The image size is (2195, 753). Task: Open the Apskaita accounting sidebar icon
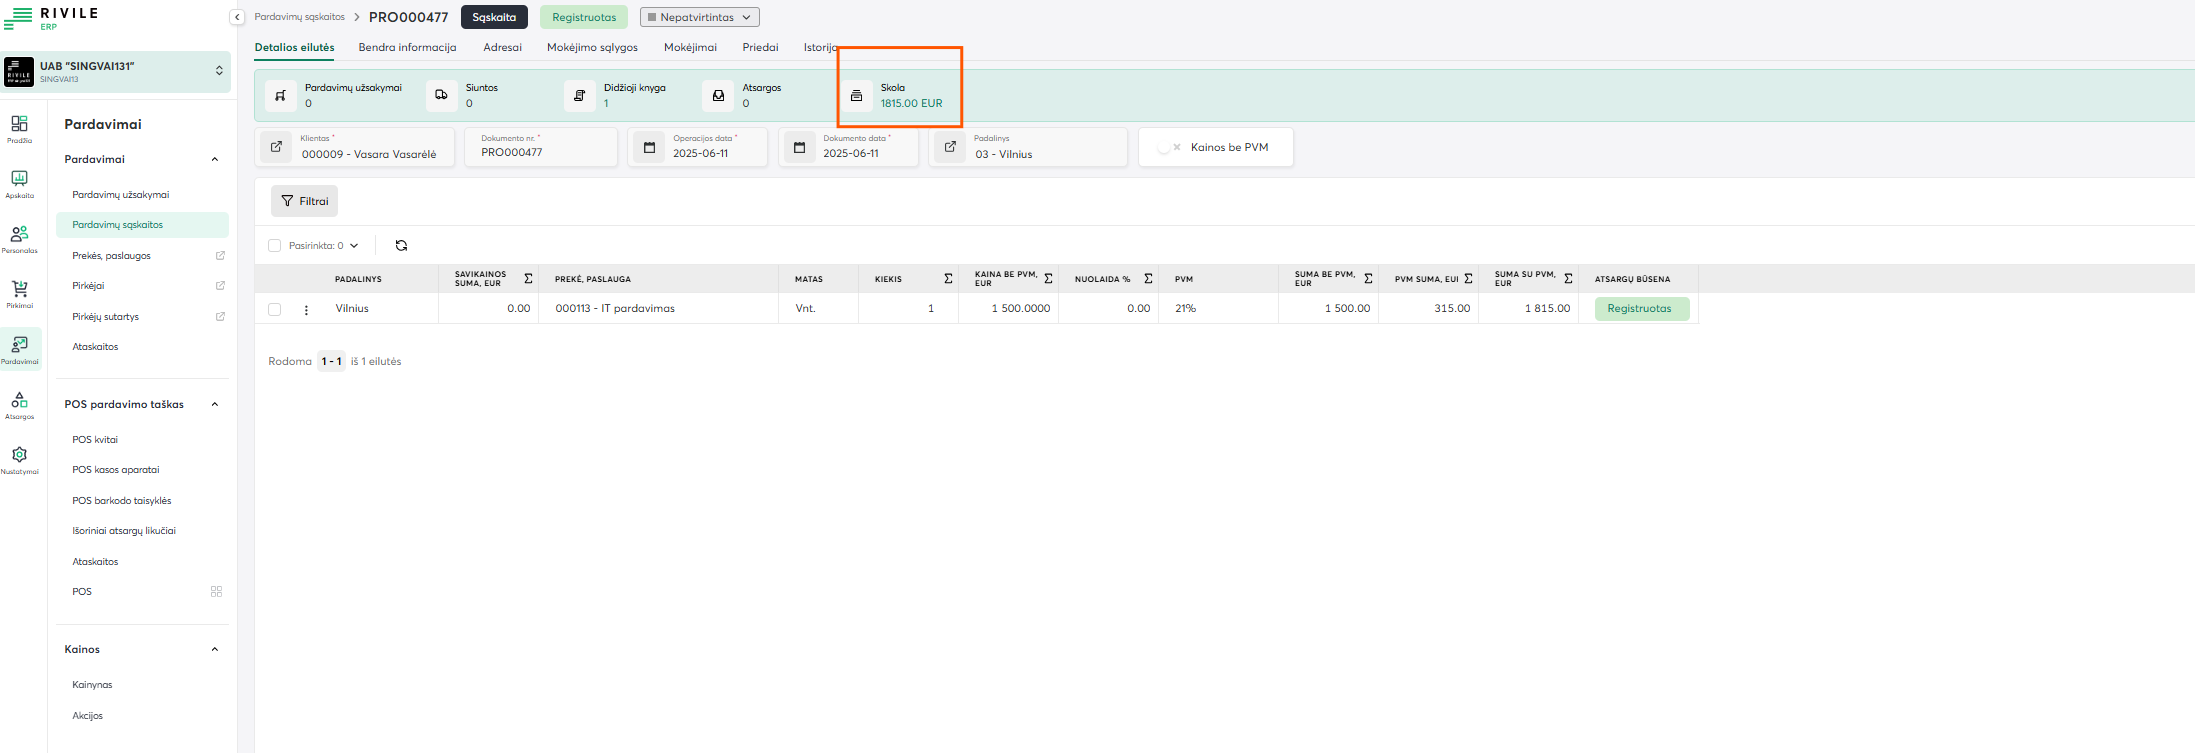pyautogui.click(x=19, y=179)
